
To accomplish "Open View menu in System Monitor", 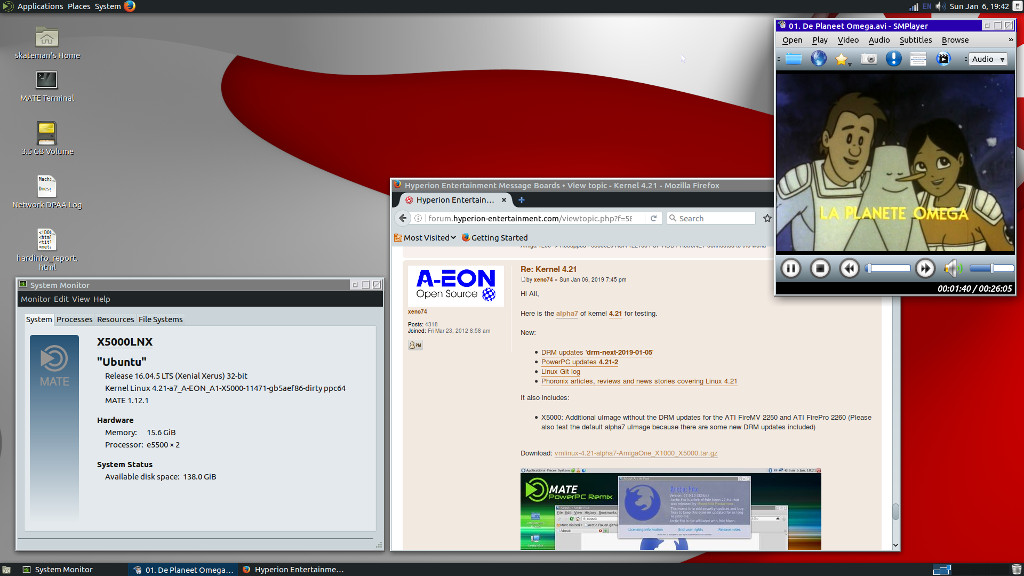I will click(80, 299).
